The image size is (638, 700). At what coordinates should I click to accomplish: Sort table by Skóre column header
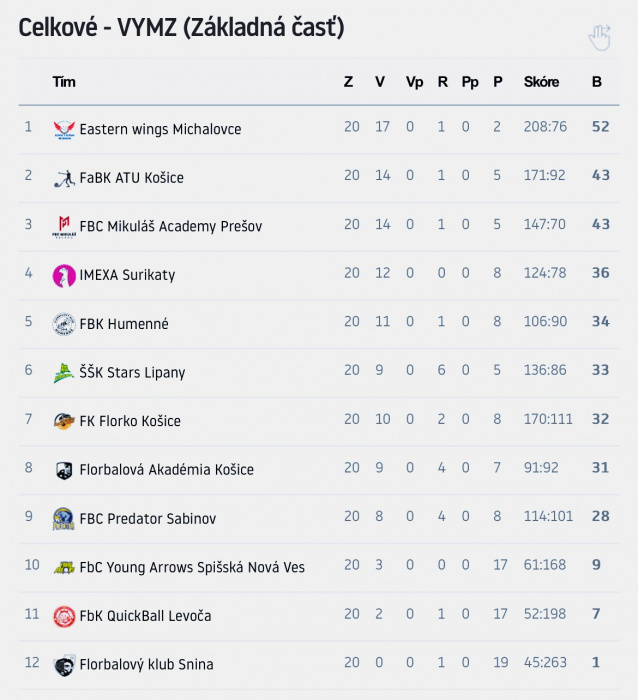(541, 82)
